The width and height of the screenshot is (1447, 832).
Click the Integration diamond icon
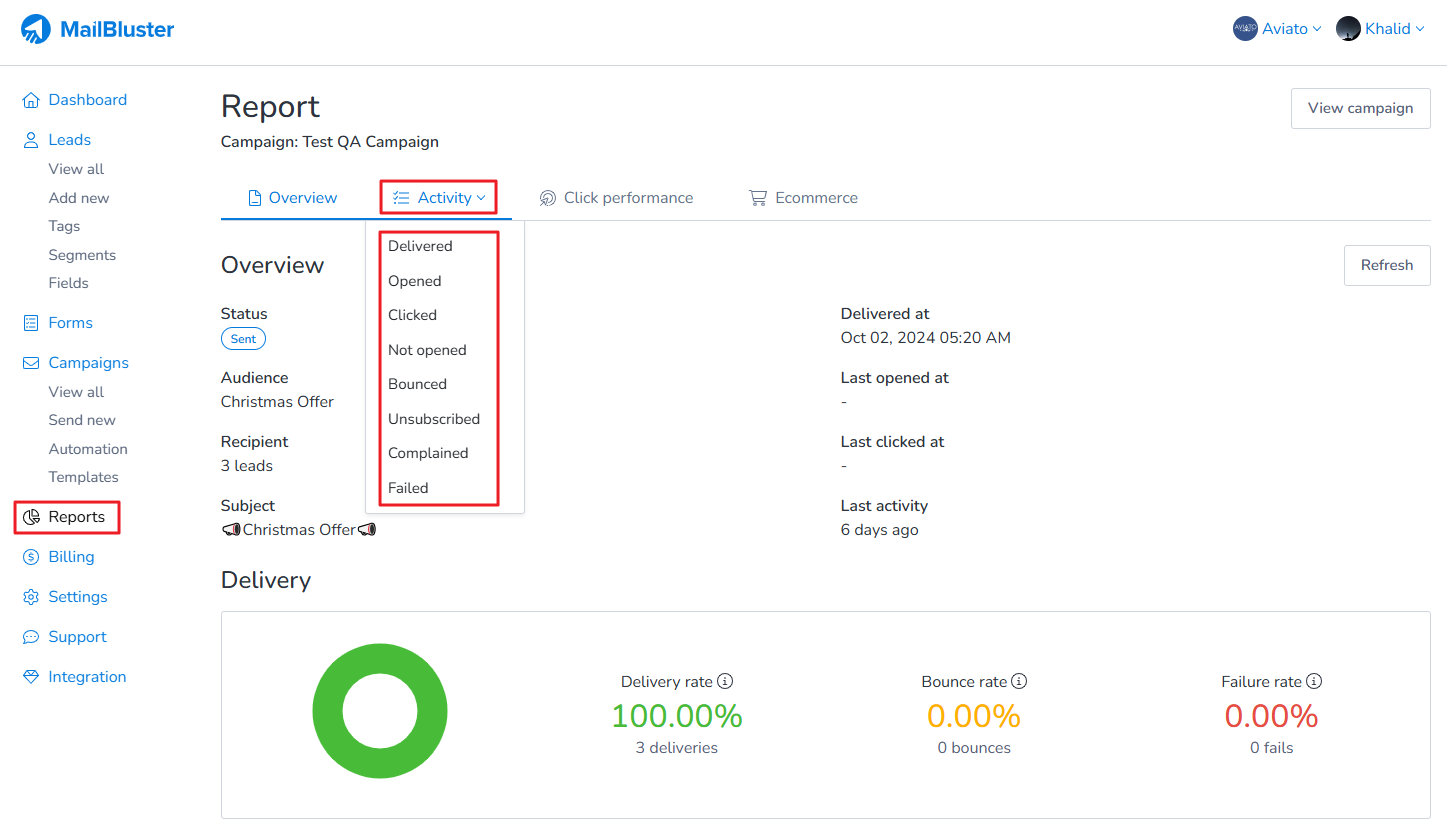(31, 677)
